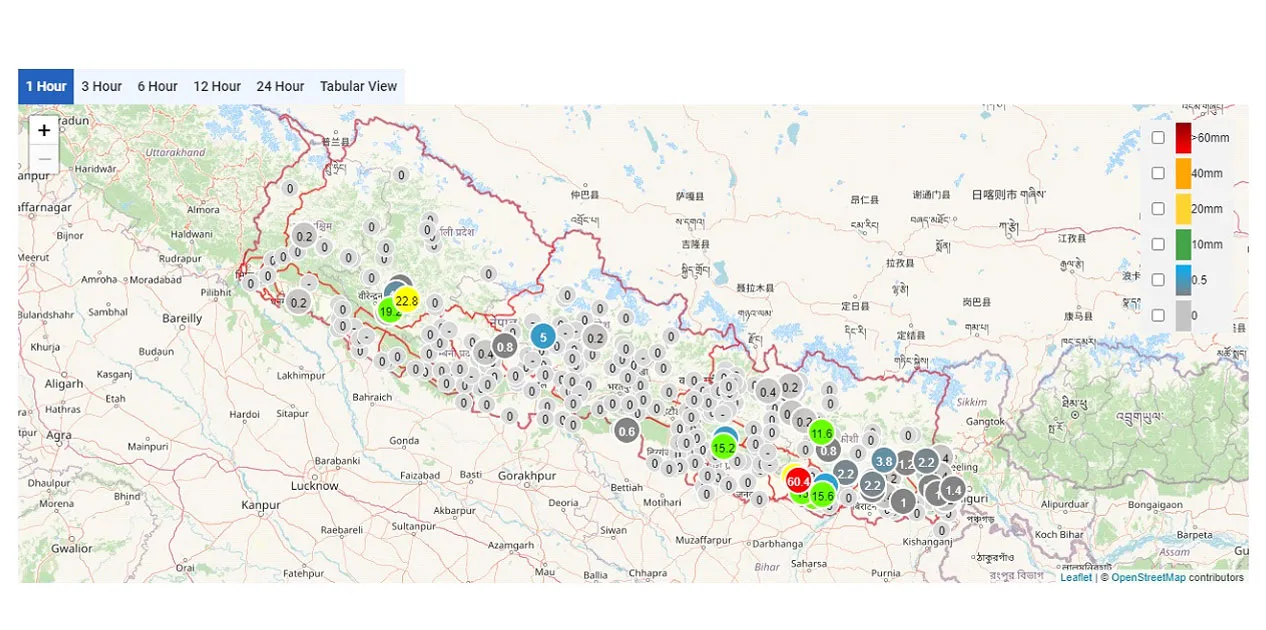Tick the 0.5 rainfall checkbox
This screenshot has height=630, width=1266.
(1158, 280)
